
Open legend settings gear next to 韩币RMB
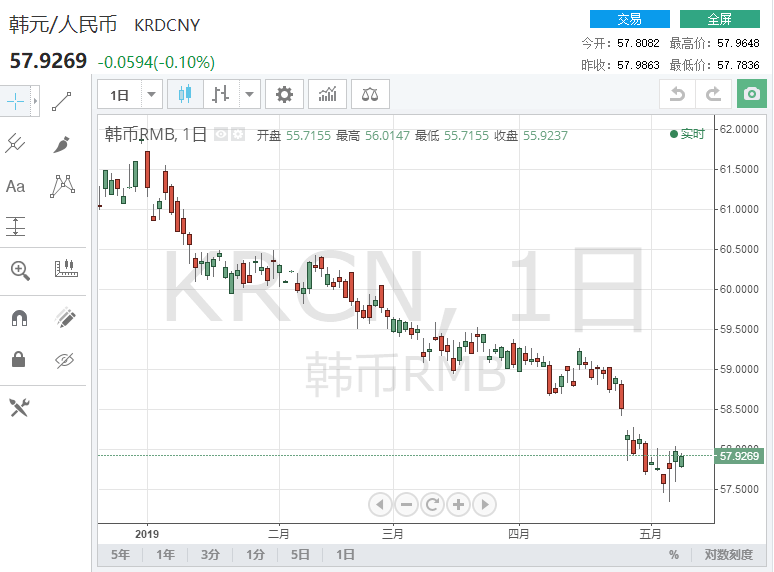point(238,134)
